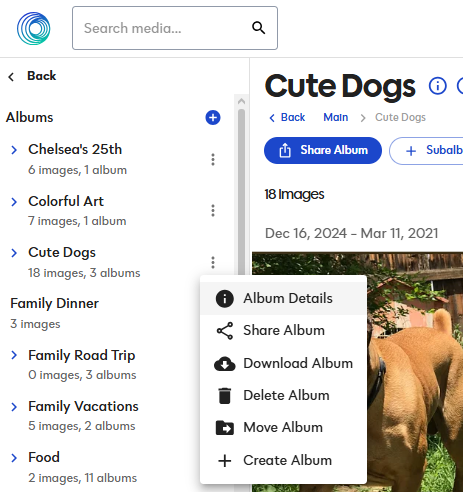Expand Colorful Art album
Image resolution: width=463 pixels, height=492 pixels.
tap(14, 202)
